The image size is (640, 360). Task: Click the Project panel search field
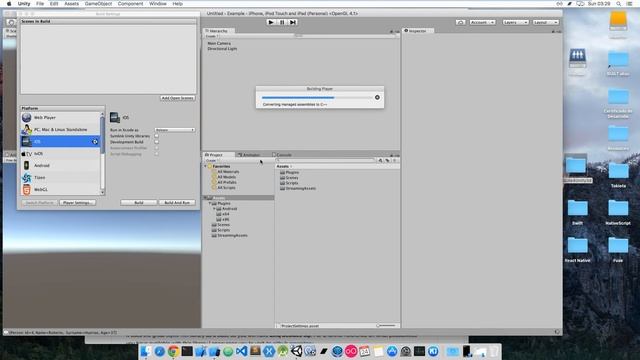tap(326, 160)
